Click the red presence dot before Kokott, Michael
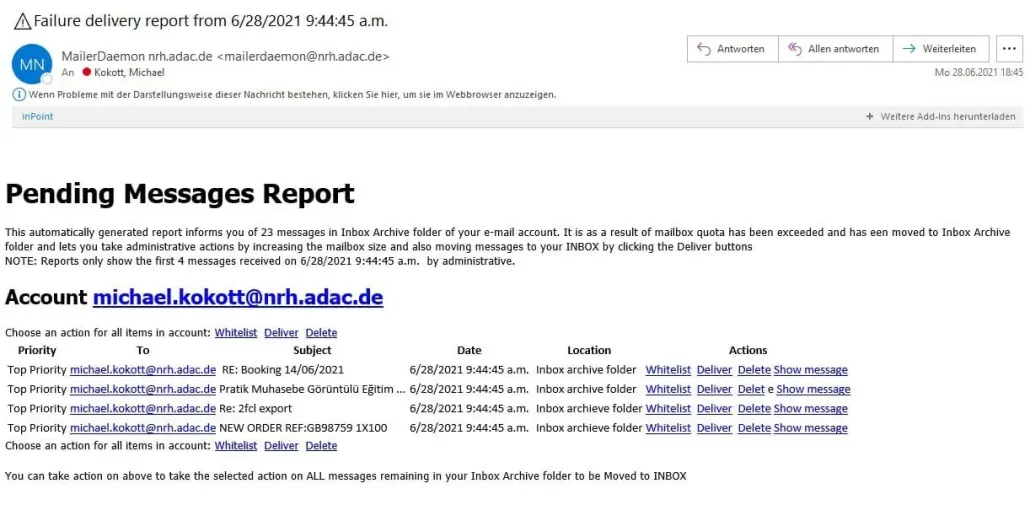 (x=85, y=72)
